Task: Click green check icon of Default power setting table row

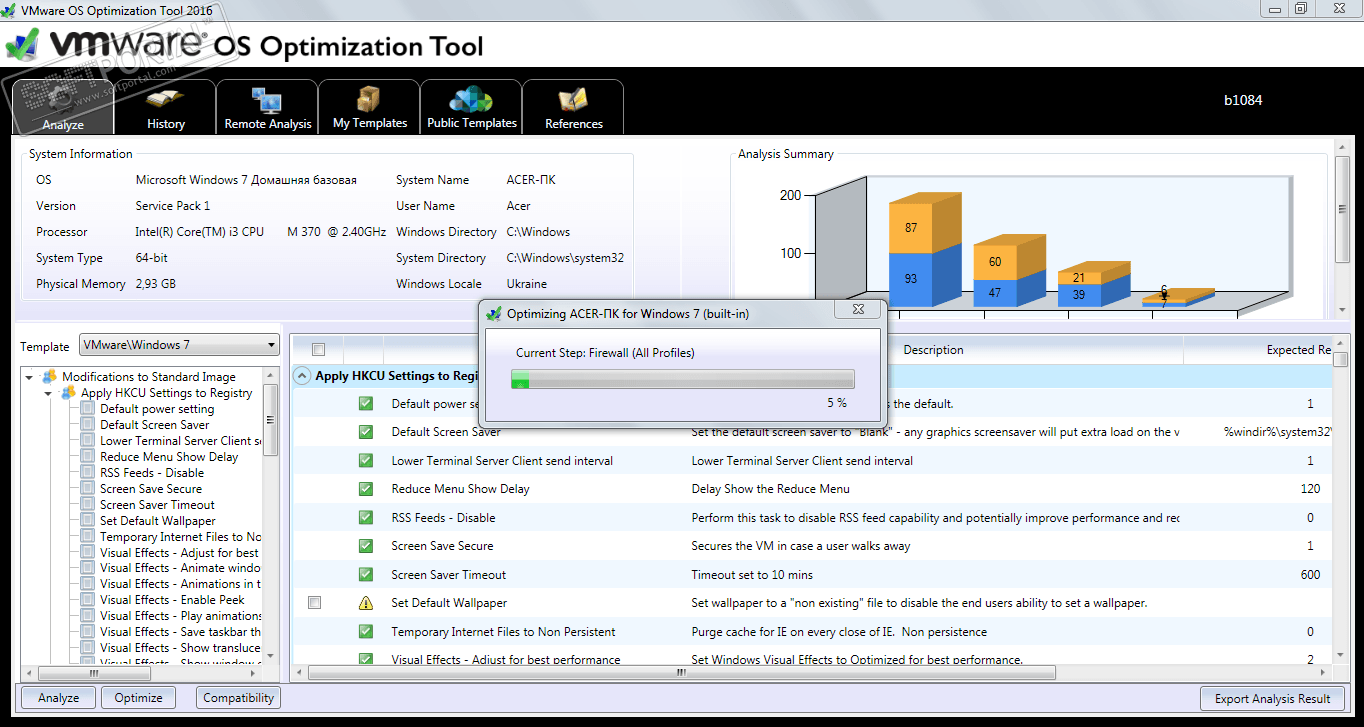Action: pos(366,404)
